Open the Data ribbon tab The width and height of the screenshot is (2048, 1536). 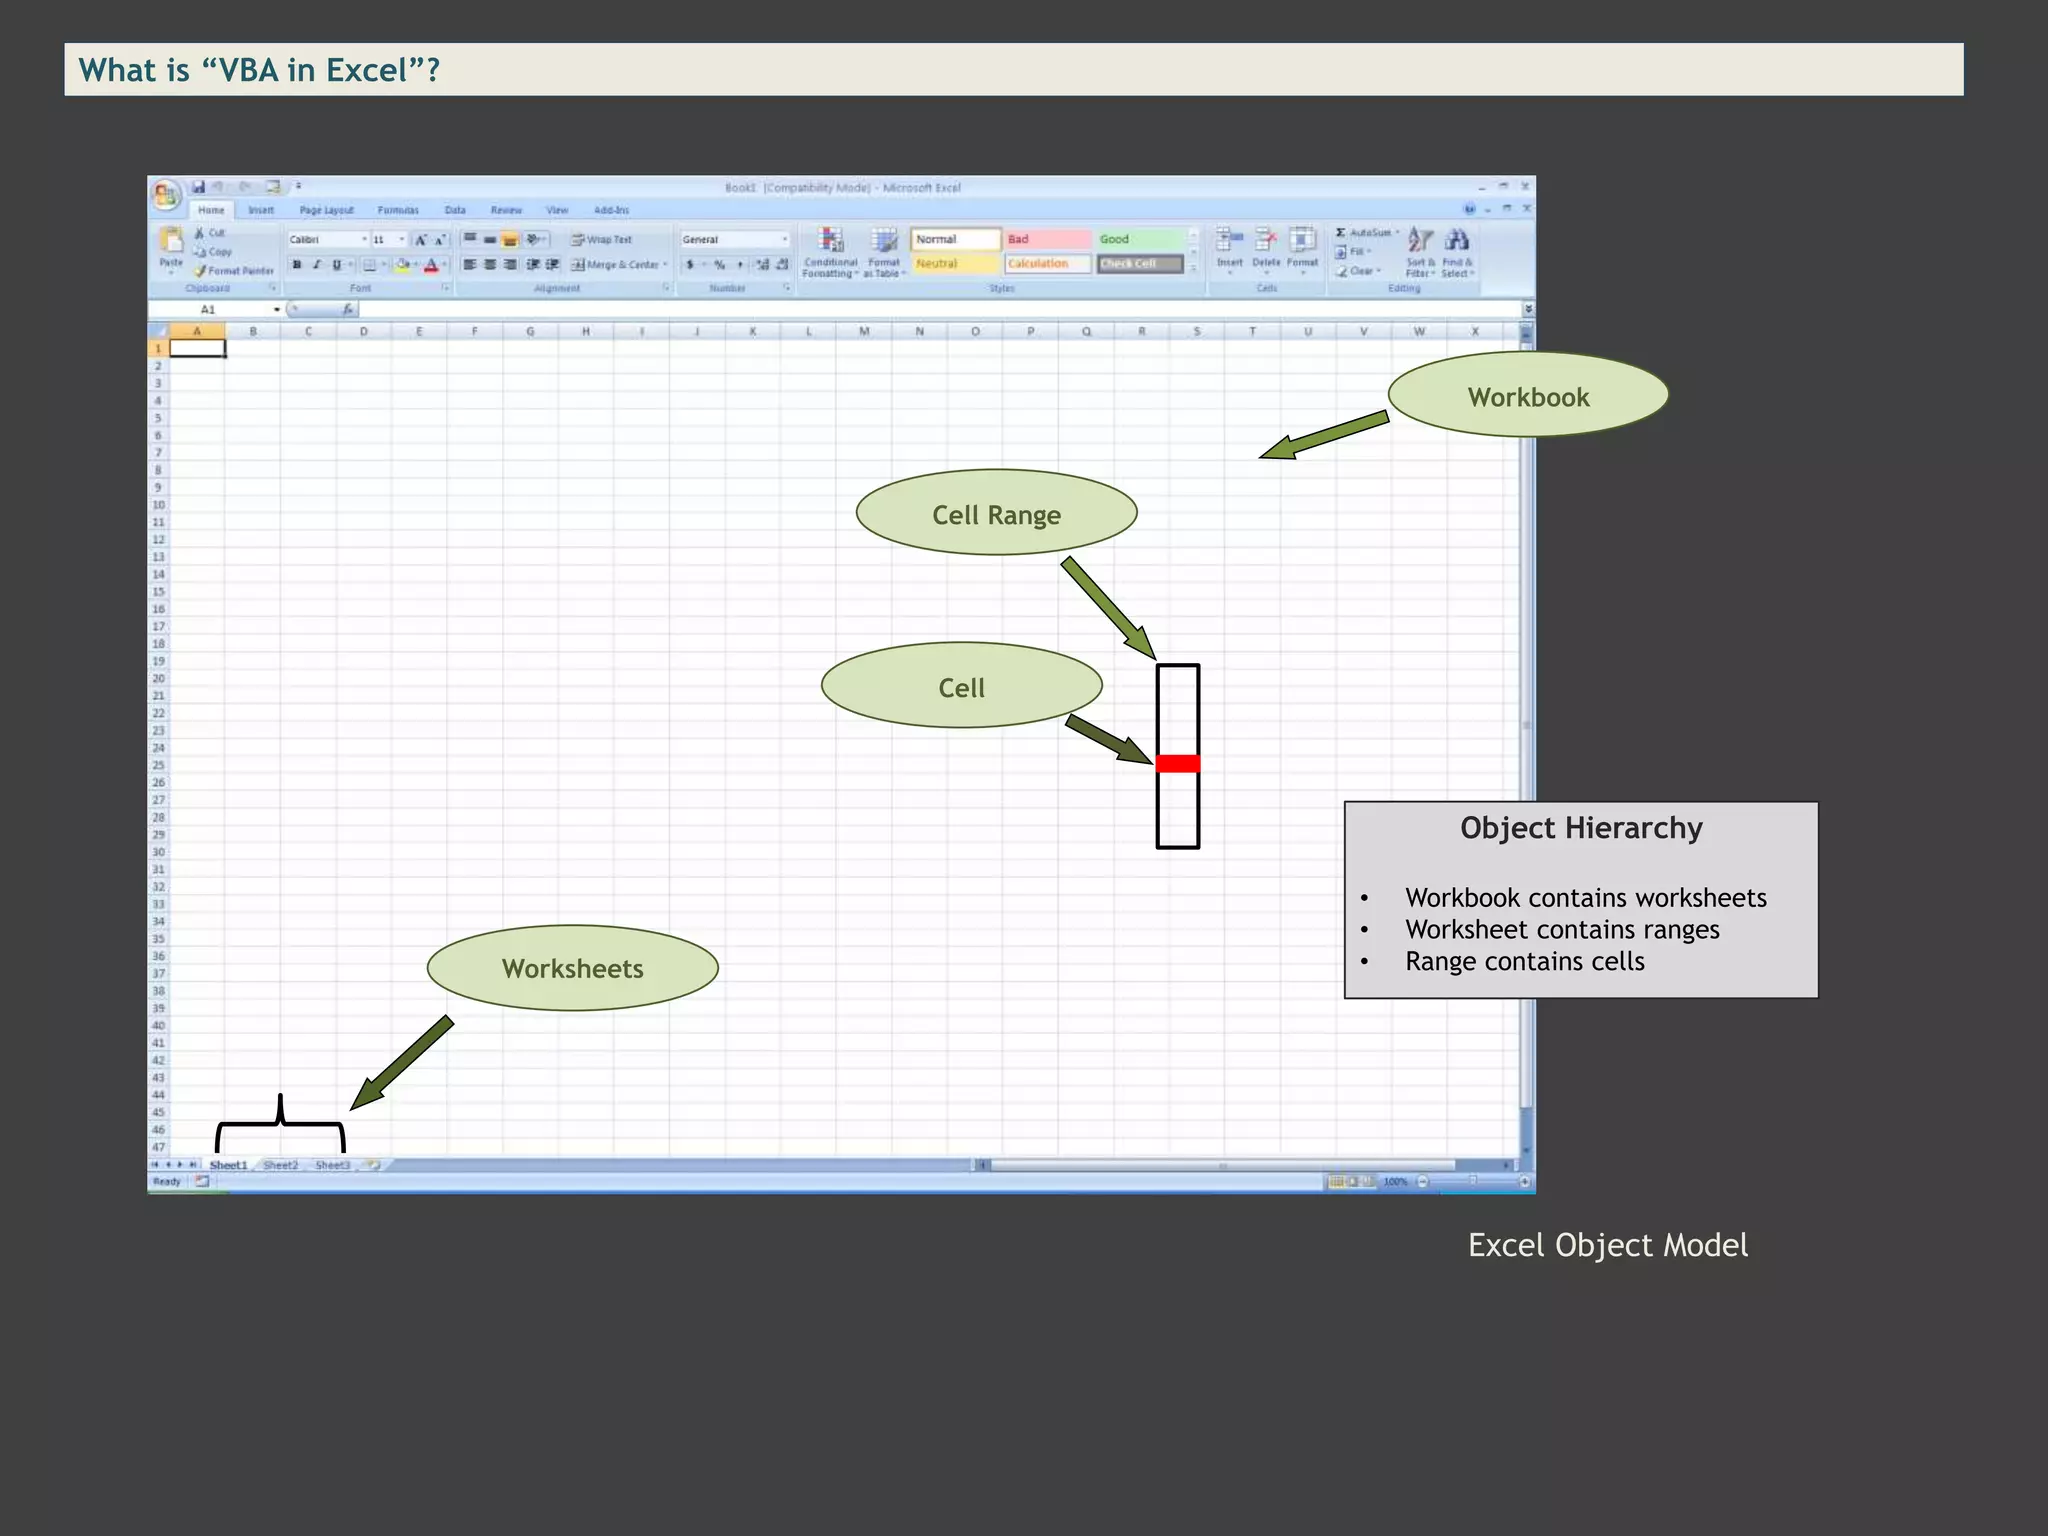(x=455, y=211)
